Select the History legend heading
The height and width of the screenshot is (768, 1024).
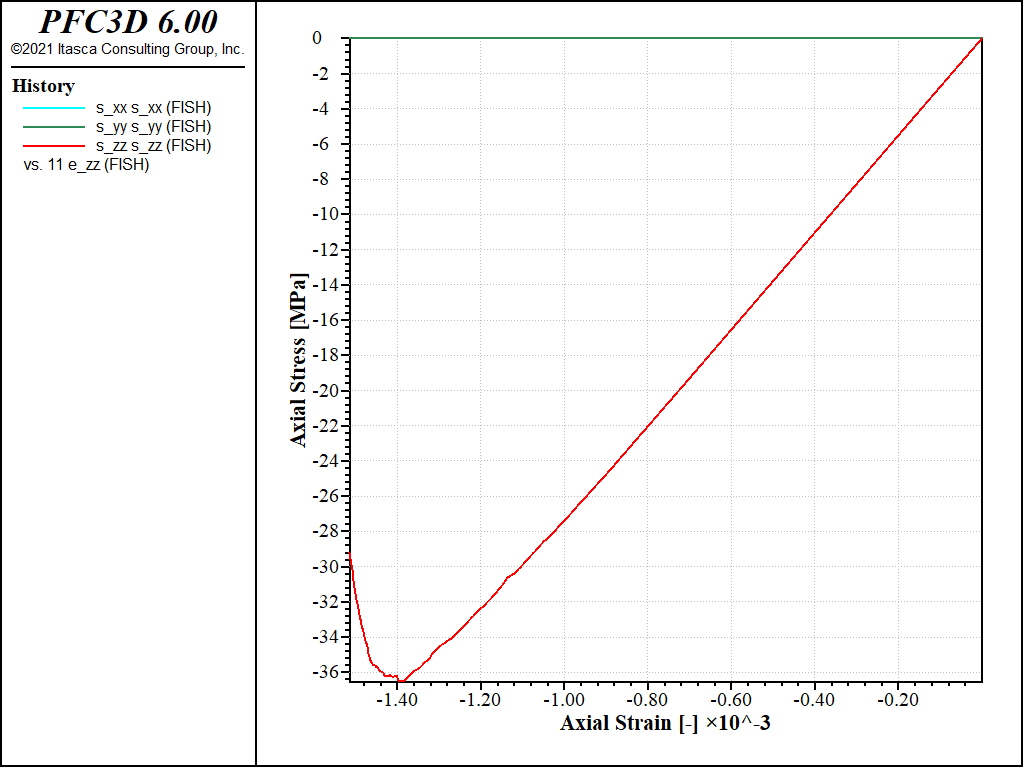coord(43,86)
